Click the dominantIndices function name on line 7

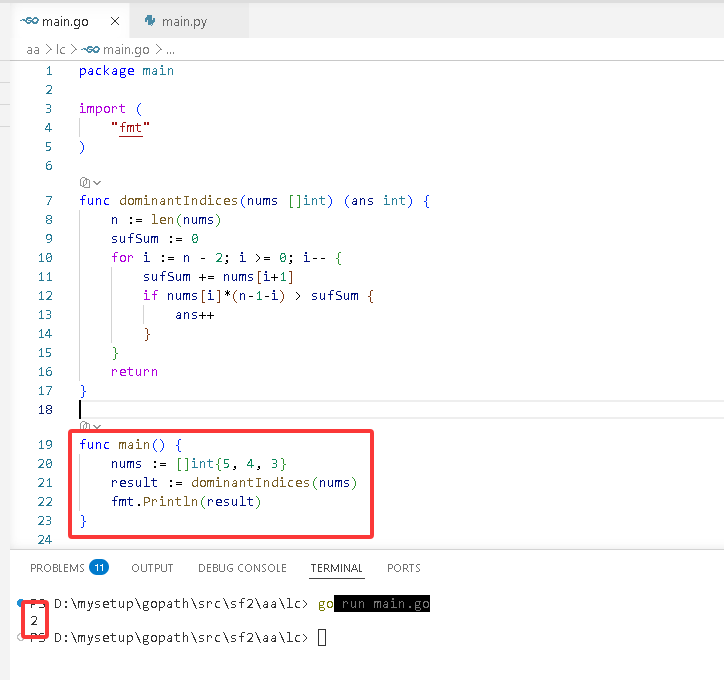(x=179, y=201)
